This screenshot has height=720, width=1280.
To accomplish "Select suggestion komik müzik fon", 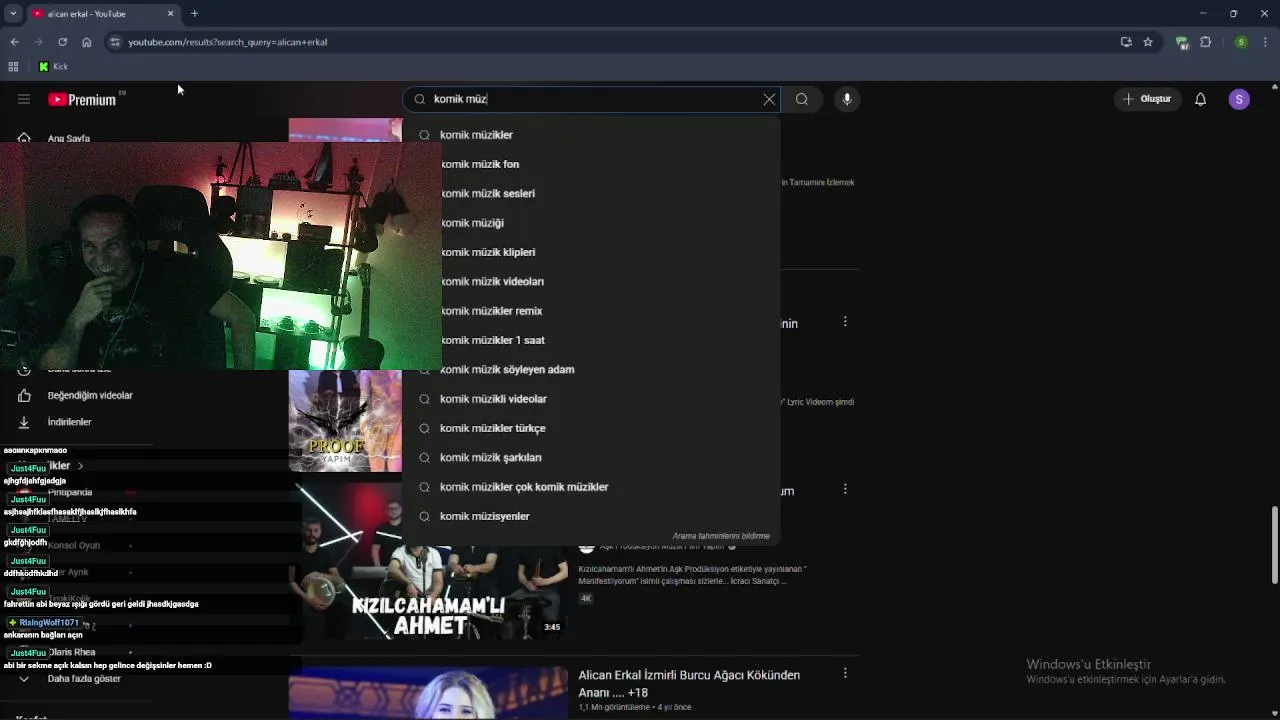I will (x=591, y=164).
